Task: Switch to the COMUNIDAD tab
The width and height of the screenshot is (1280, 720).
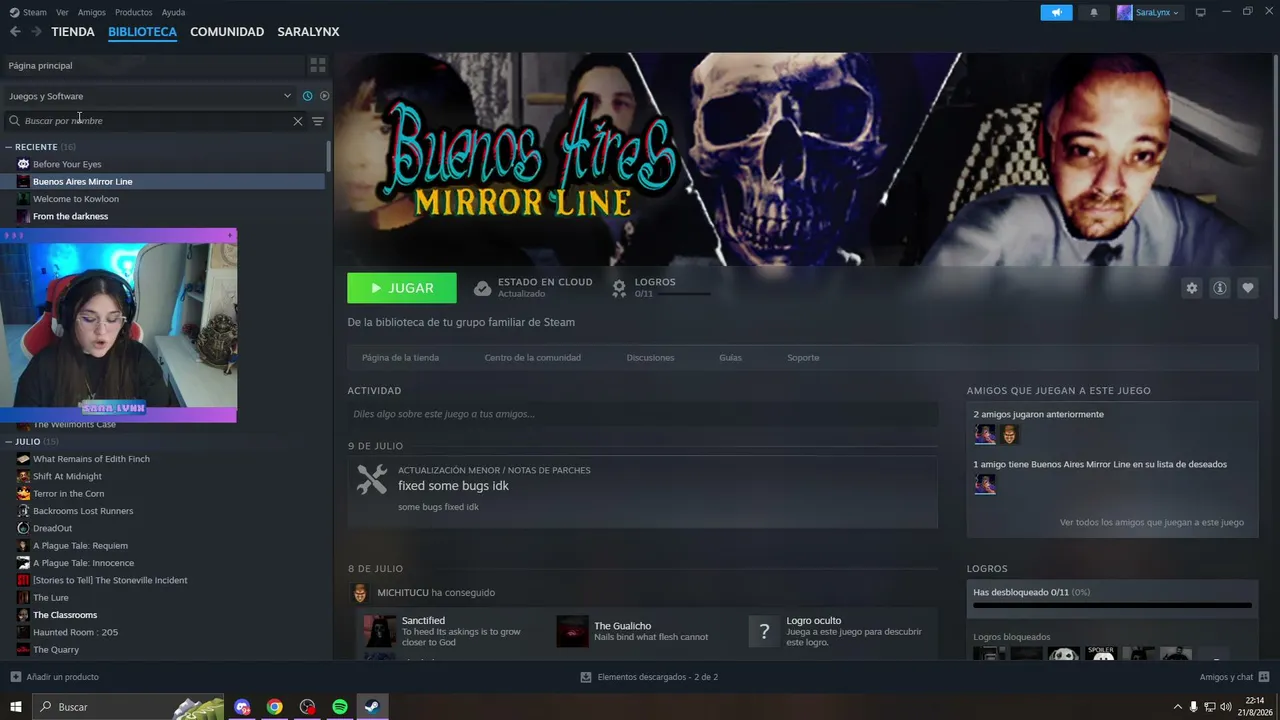Action: 227,32
